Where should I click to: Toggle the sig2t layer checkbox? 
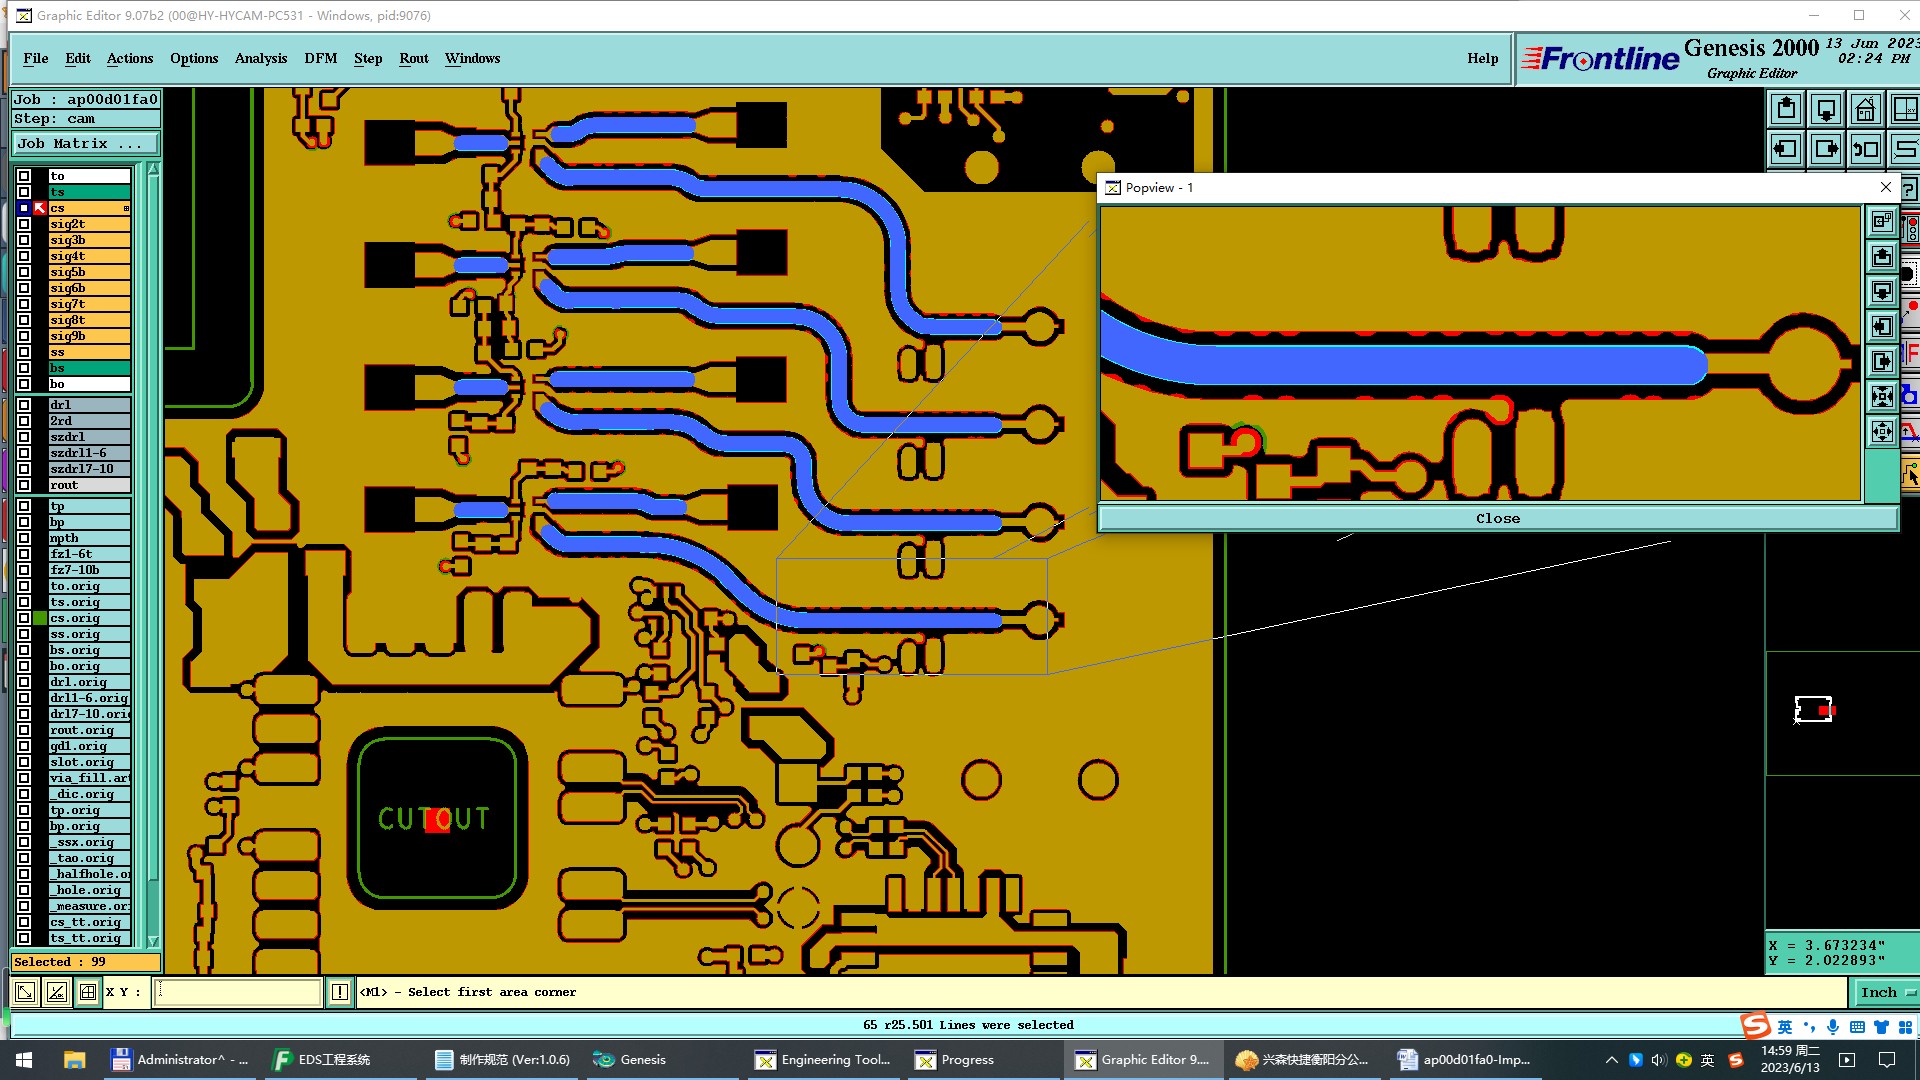(x=24, y=224)
